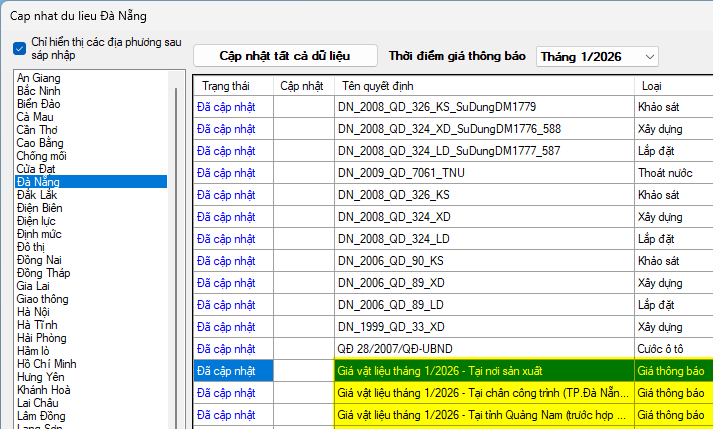Select 'Cần Thơ' in the list
This screenshot has width=713, height=429.
[38, 130]
